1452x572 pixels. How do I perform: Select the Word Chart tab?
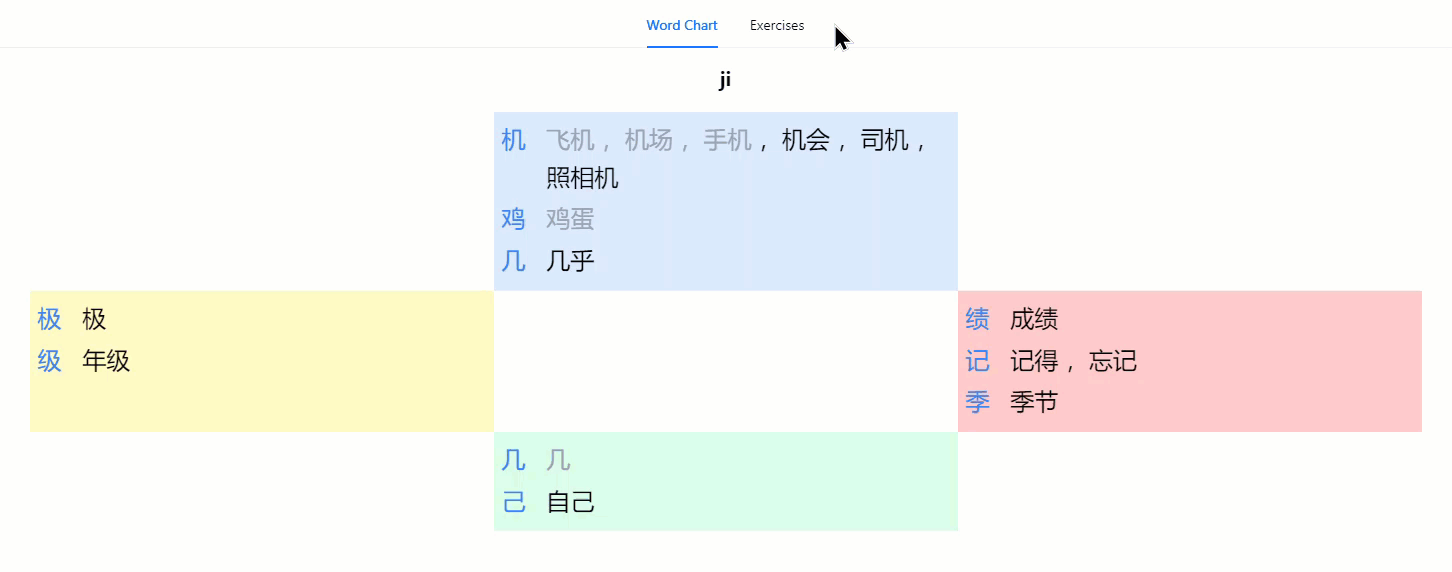pyautogui.click(x=681, y=26)
